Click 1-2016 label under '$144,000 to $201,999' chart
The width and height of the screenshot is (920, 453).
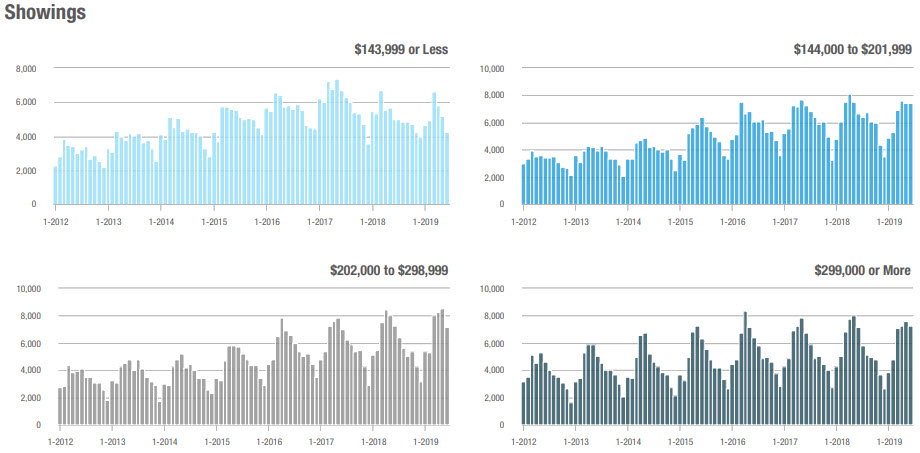pos(732,223)
